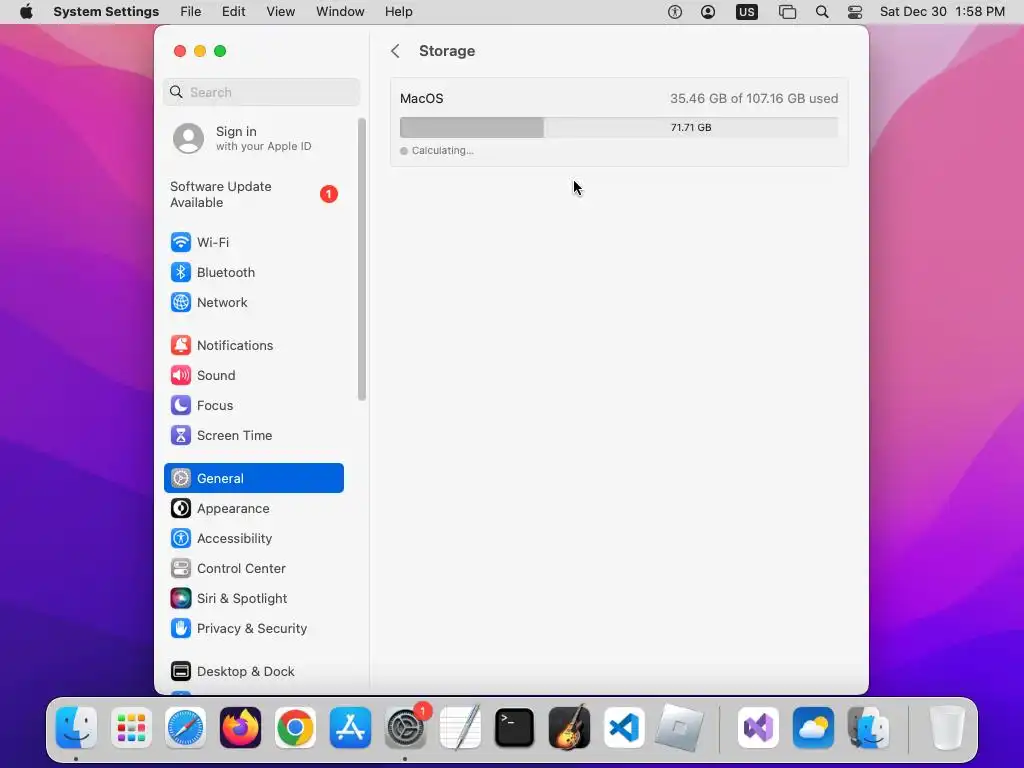Open Trash from the Dock
The image size is (1024, 768).
(x=946, y=728)
